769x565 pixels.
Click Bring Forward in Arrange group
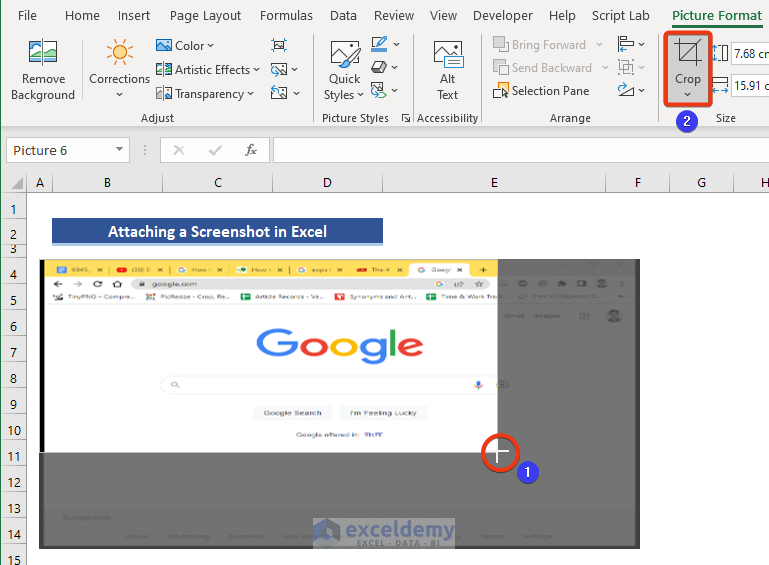pos(539,45)
